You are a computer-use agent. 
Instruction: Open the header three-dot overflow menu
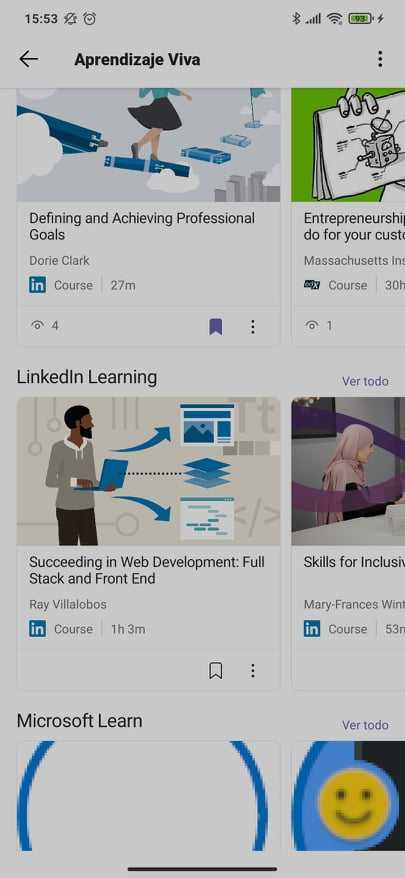click(x=380, y=59)
